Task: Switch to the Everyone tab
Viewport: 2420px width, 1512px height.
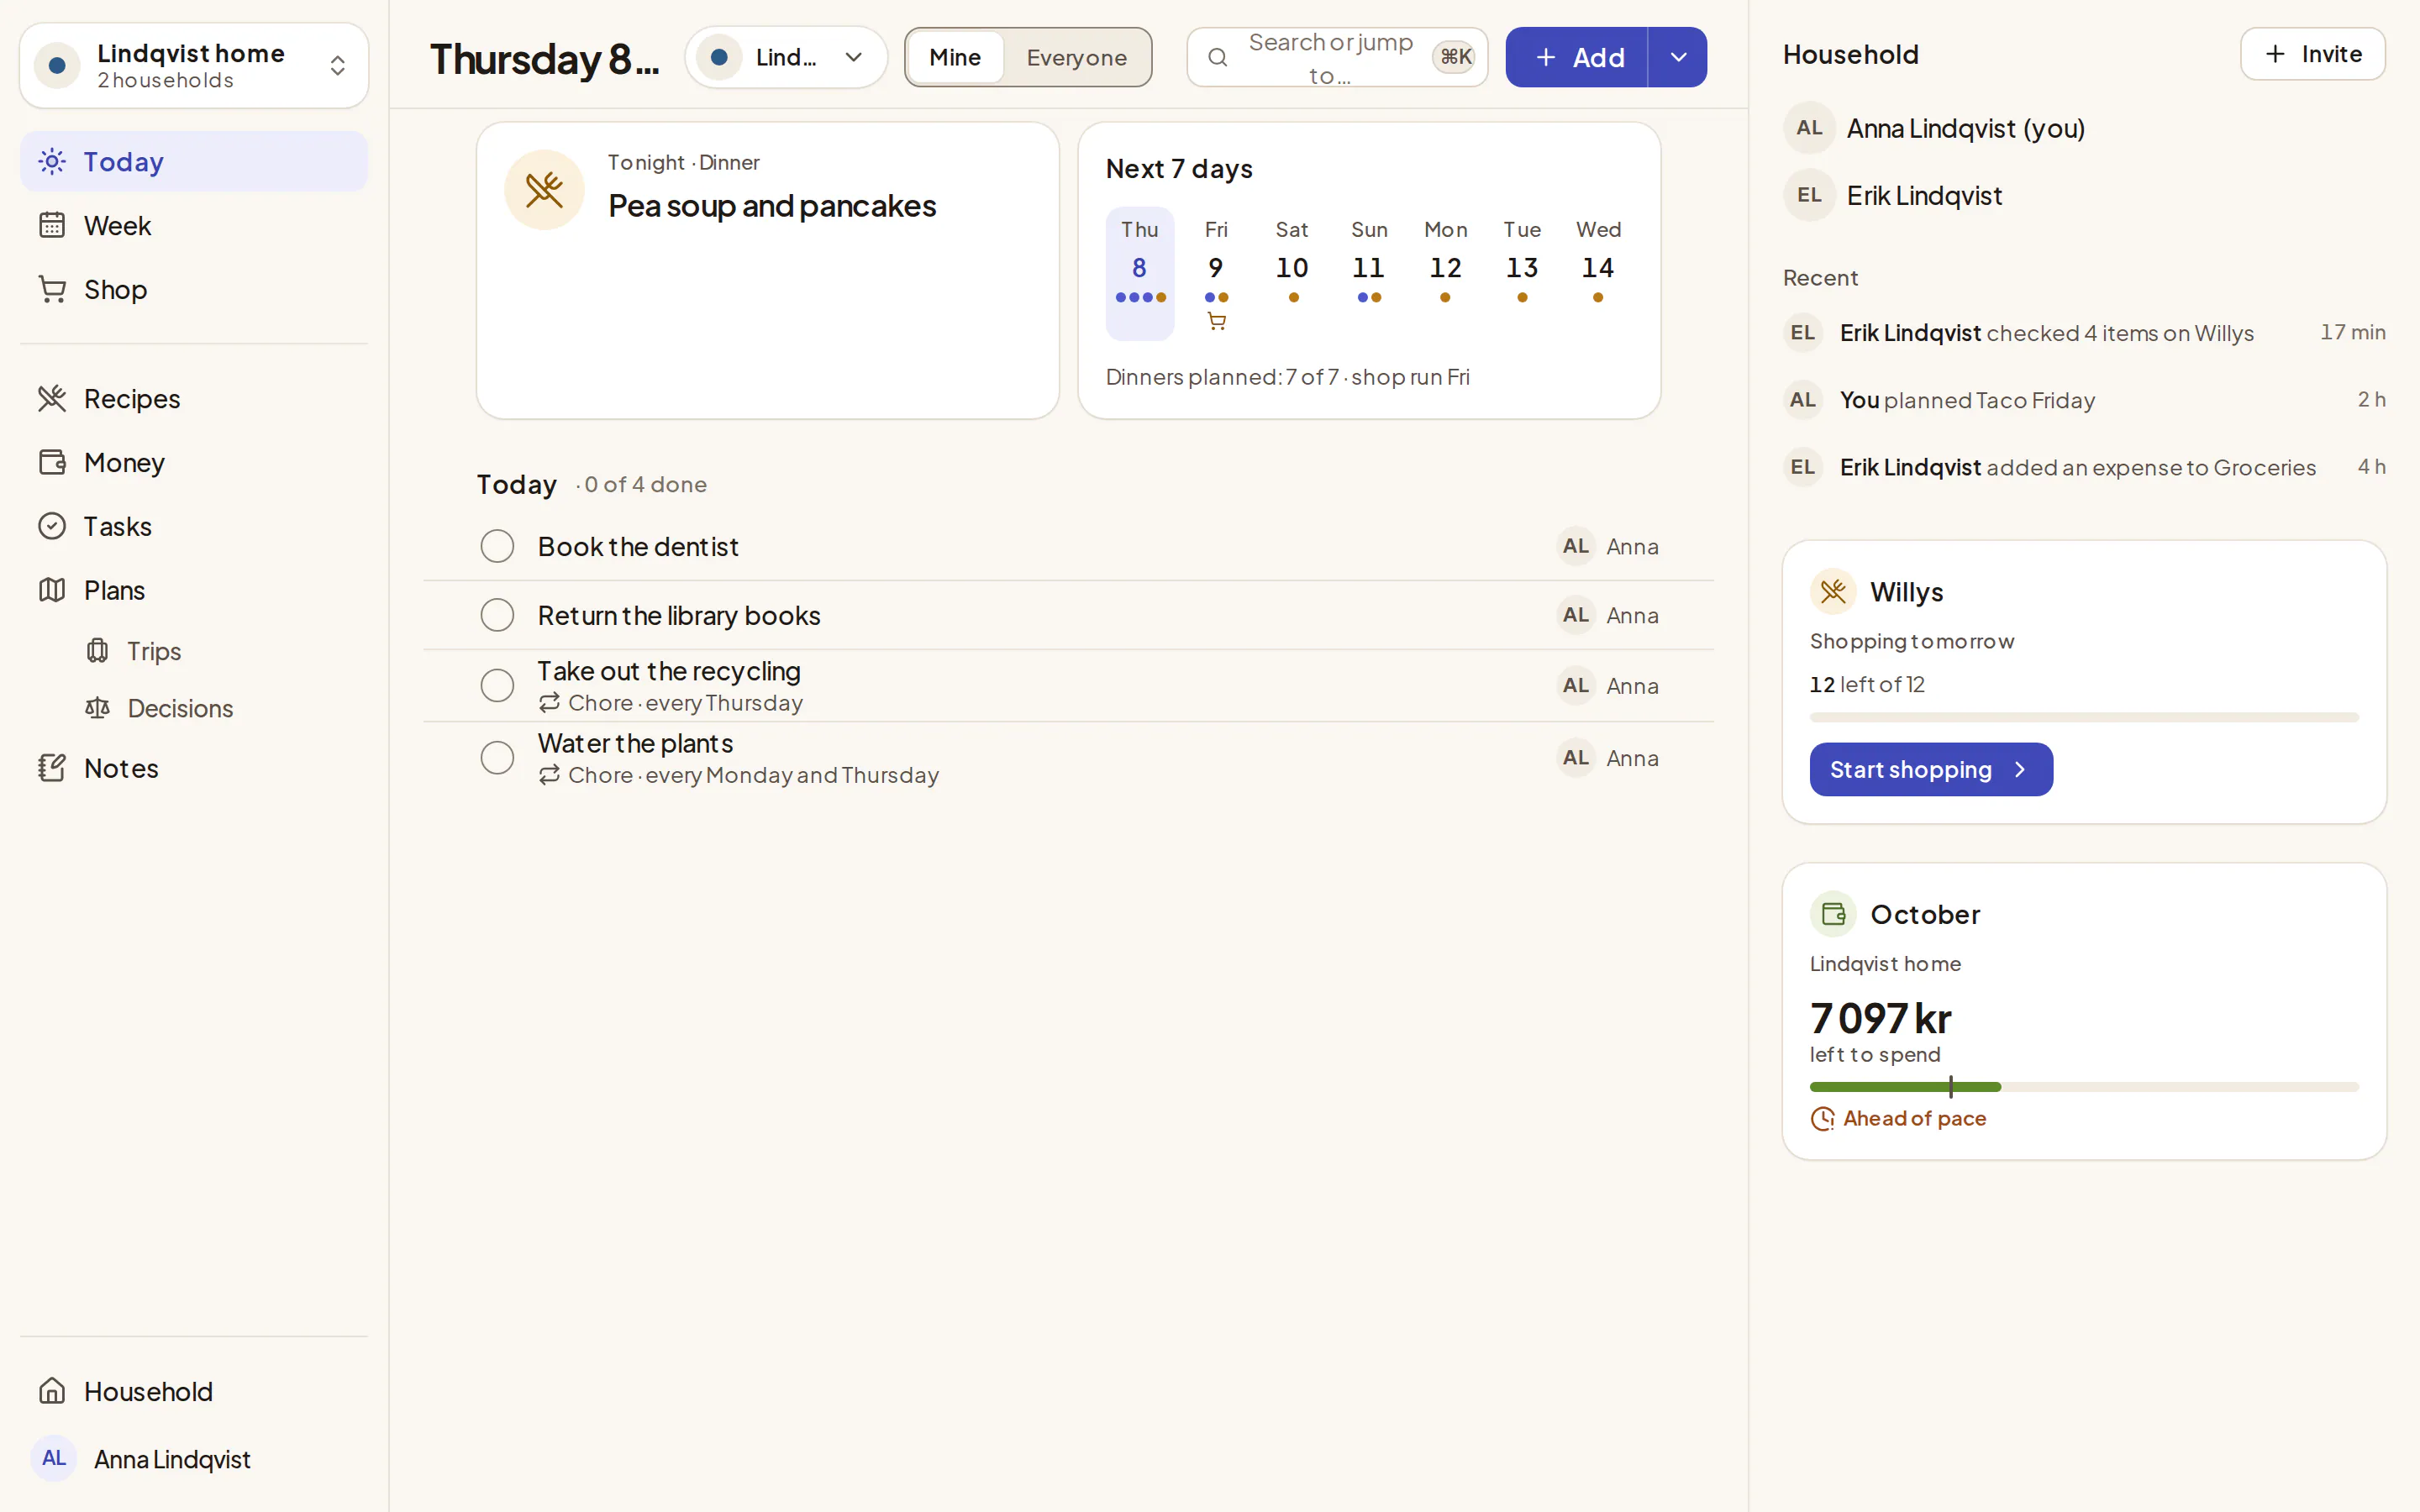Action: tap(1076, 57)
